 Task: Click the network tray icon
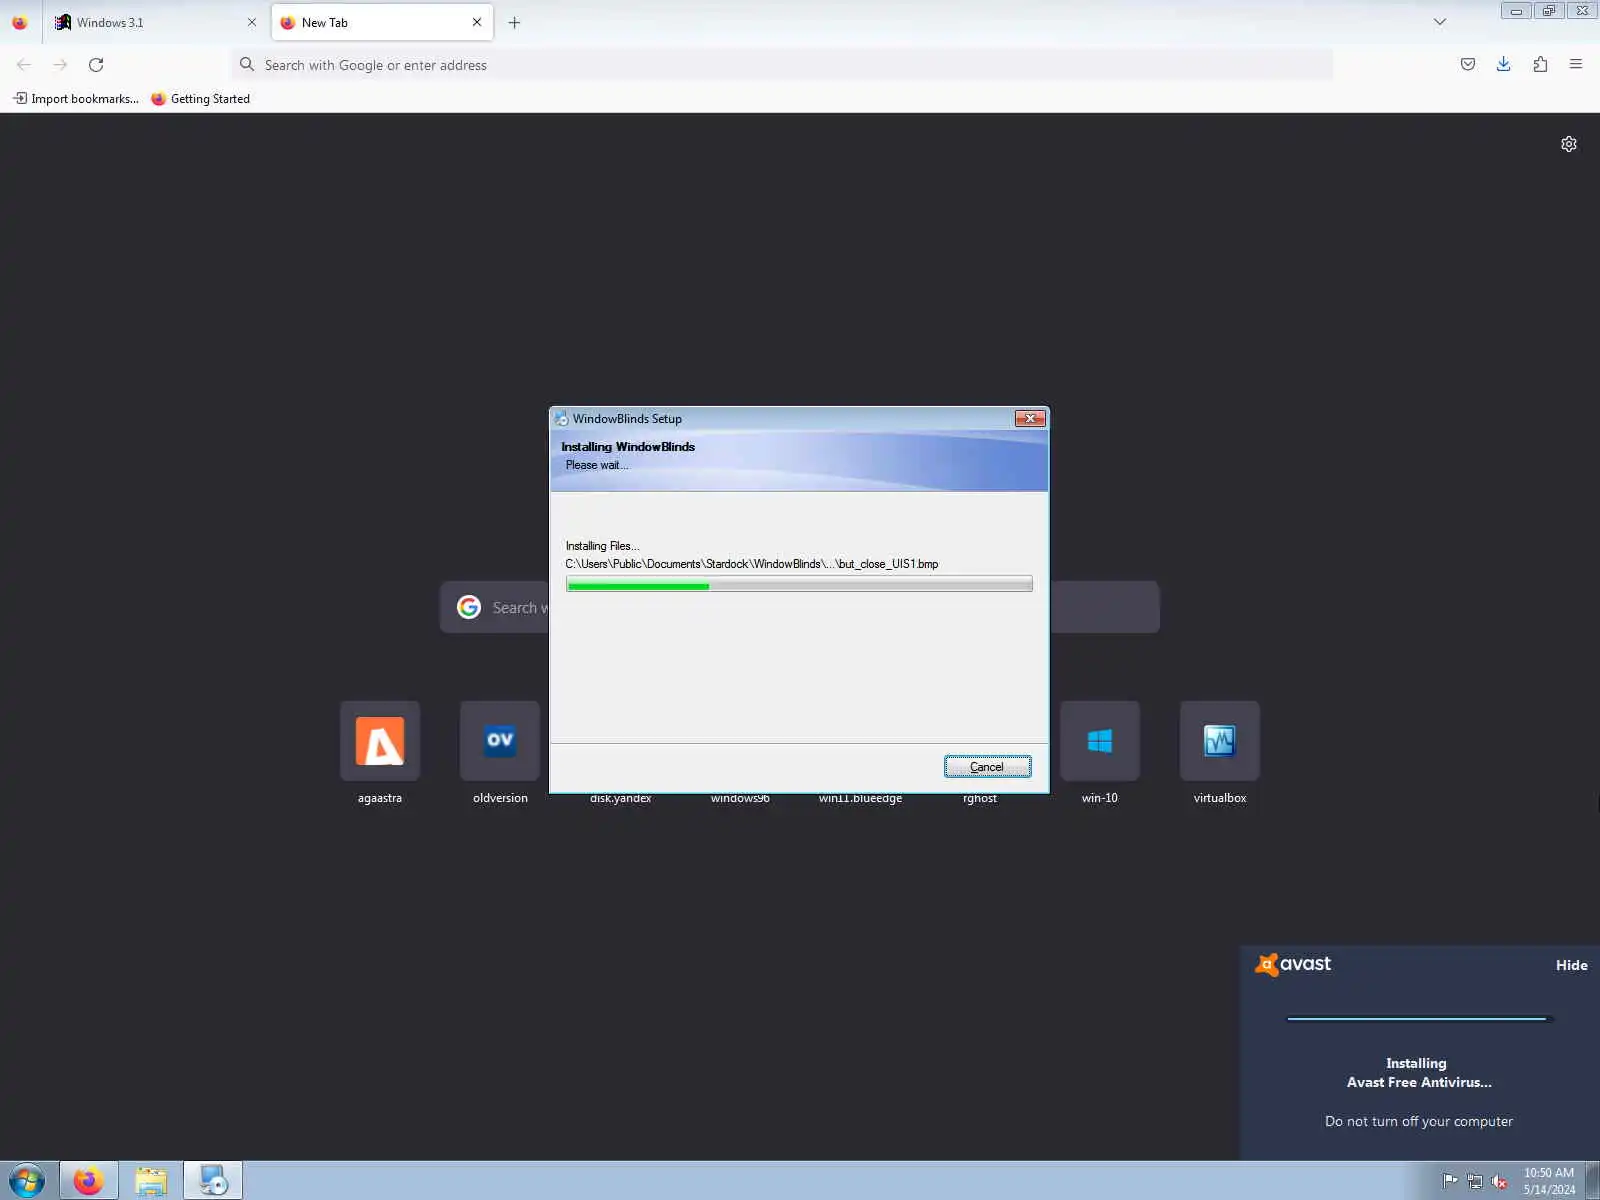tap(1475, 1181)
